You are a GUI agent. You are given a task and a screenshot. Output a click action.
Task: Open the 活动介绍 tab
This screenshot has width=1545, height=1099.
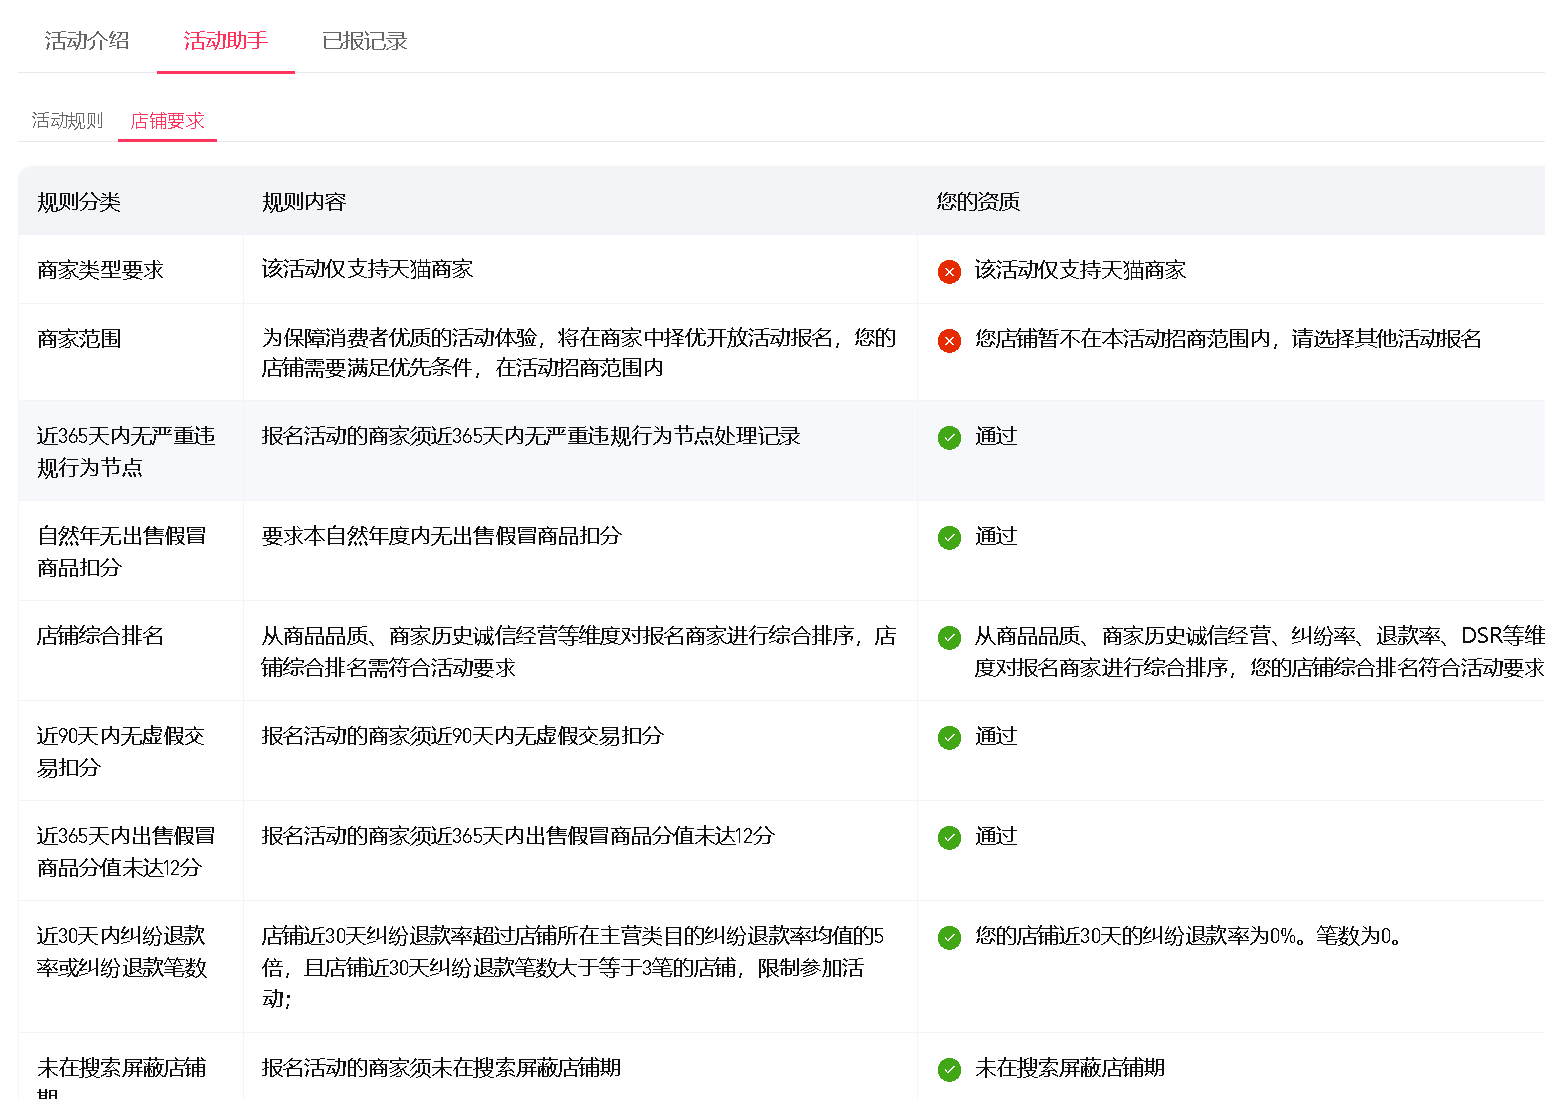(x=87, y=41)
